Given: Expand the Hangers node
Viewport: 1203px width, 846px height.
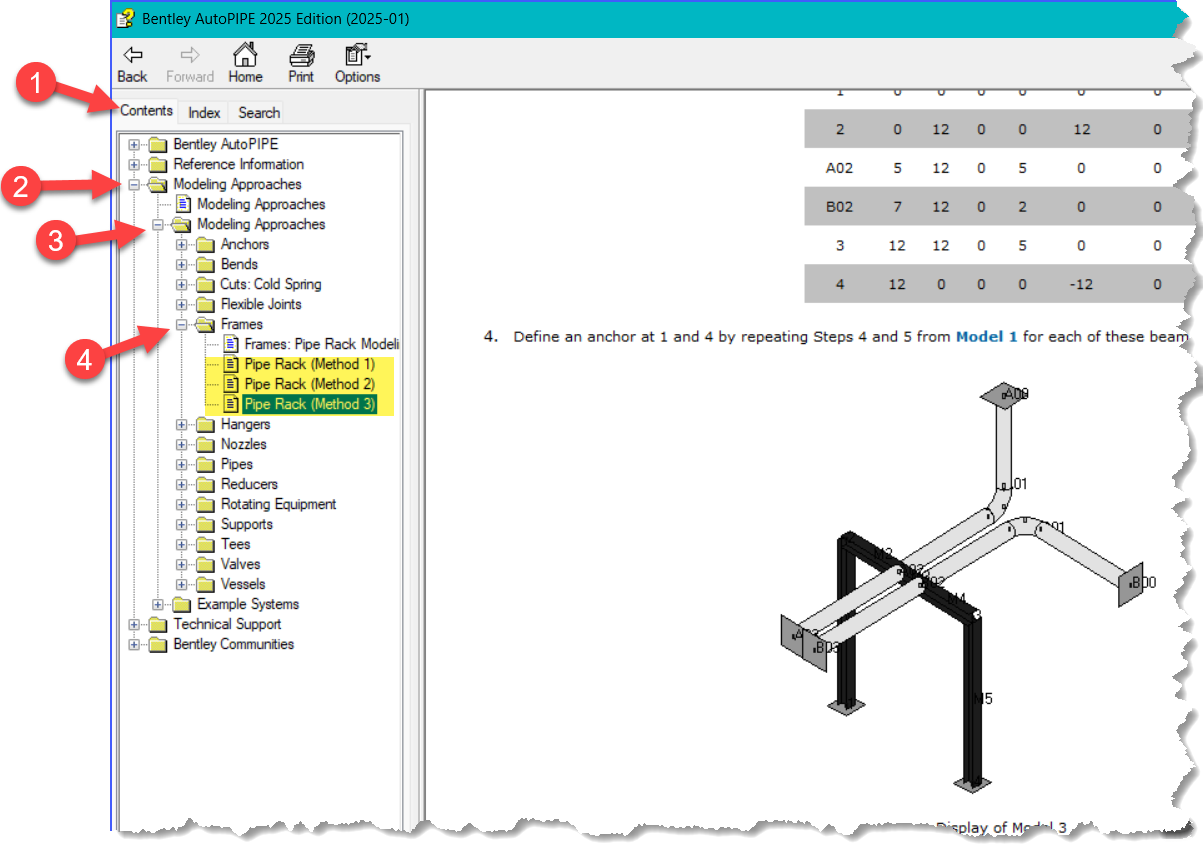Looking at the screenshot, I should coord(182,424).
